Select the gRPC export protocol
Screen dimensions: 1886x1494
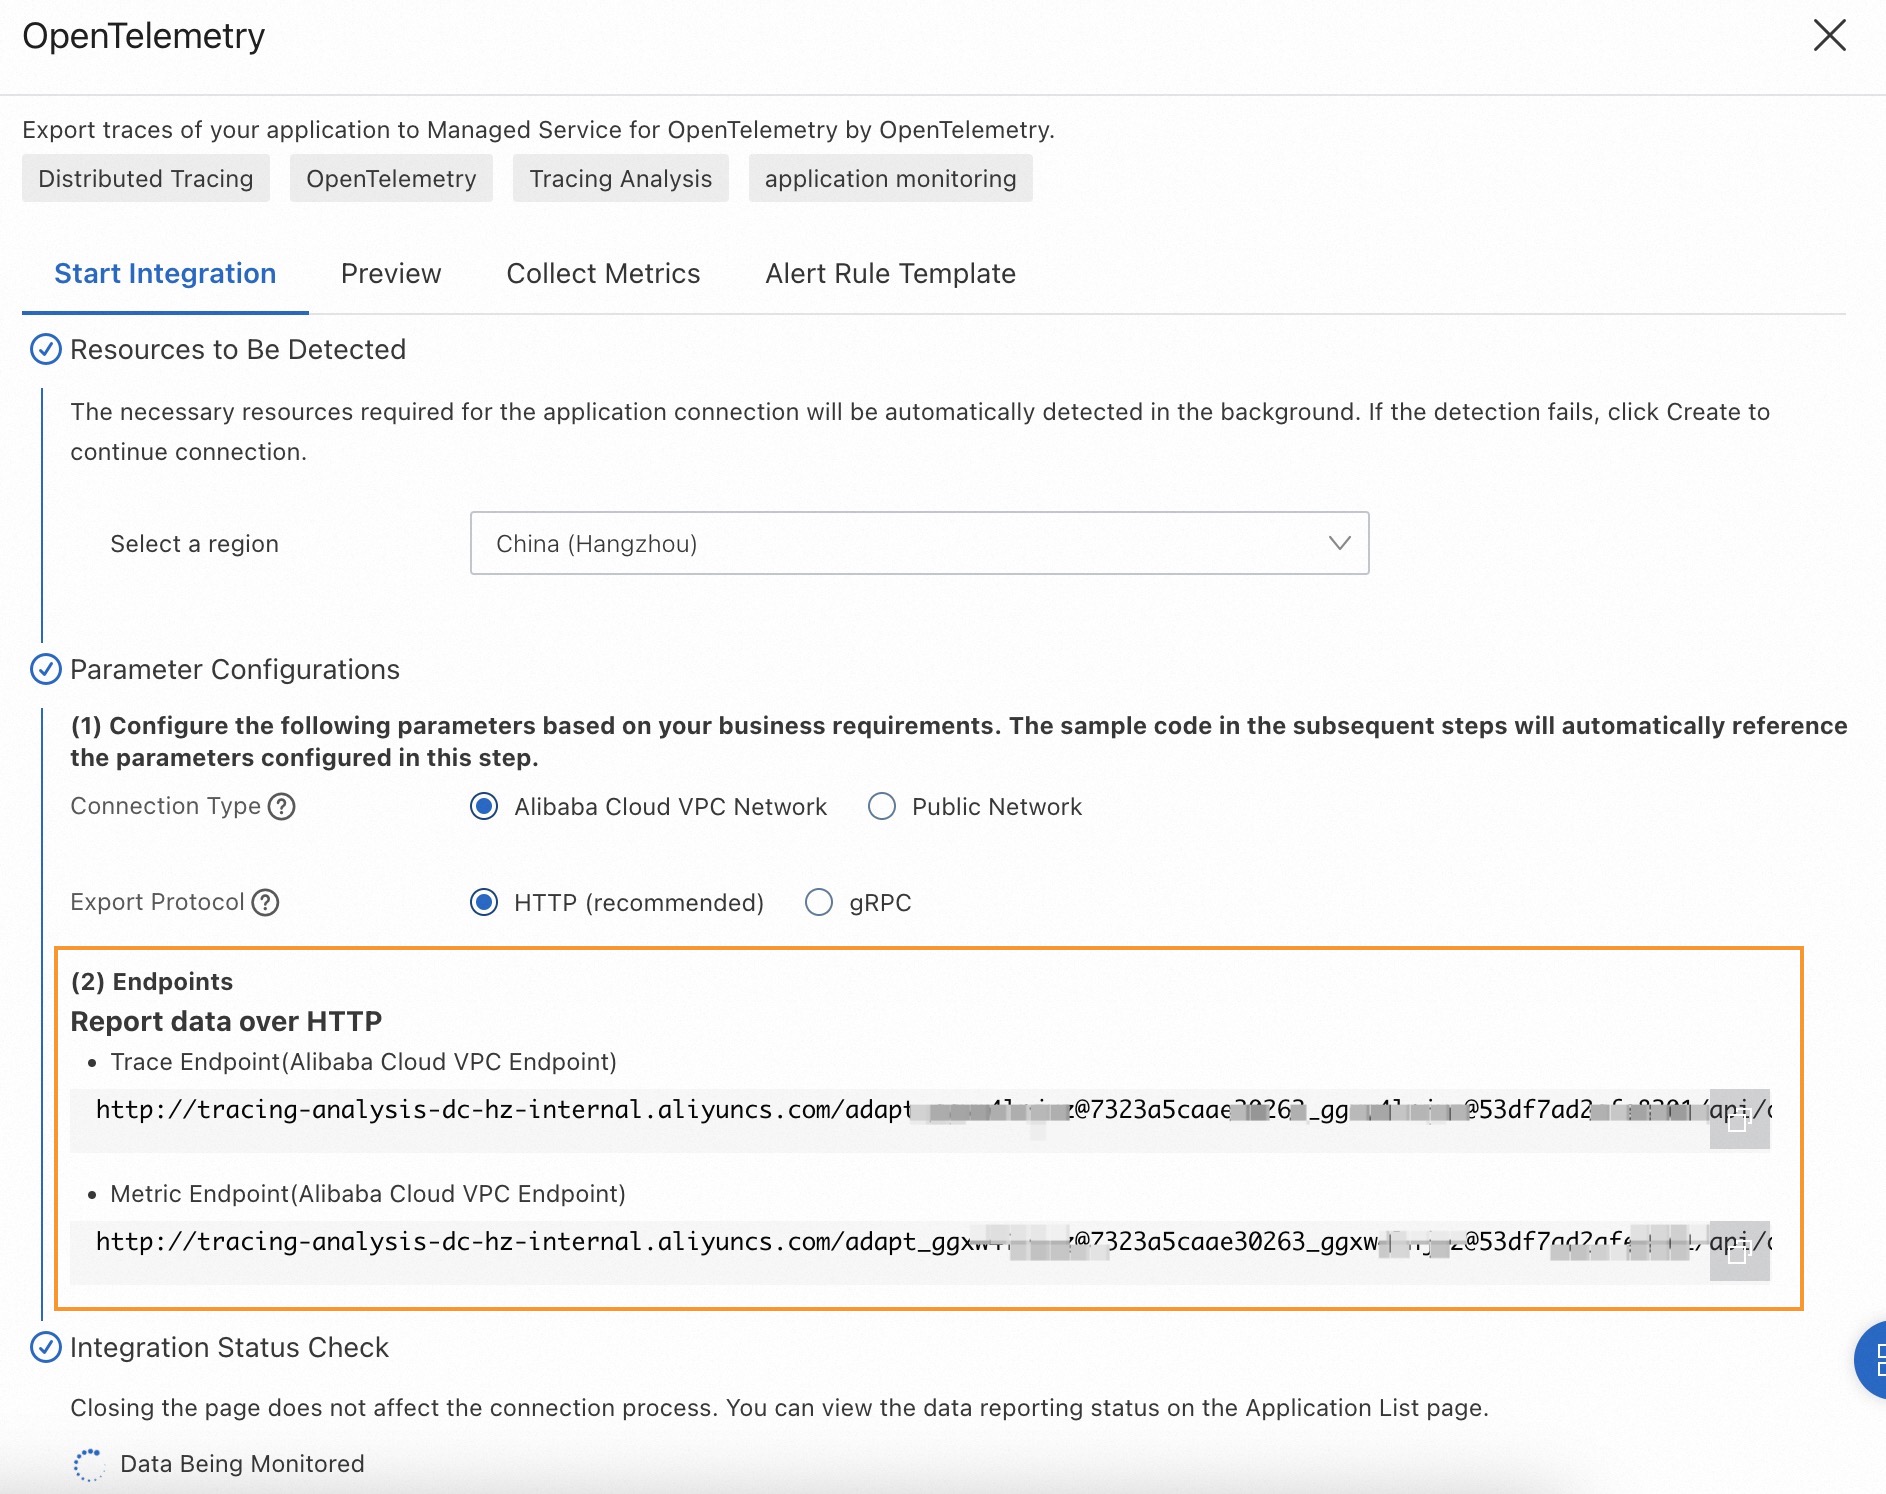click(819, 902)
